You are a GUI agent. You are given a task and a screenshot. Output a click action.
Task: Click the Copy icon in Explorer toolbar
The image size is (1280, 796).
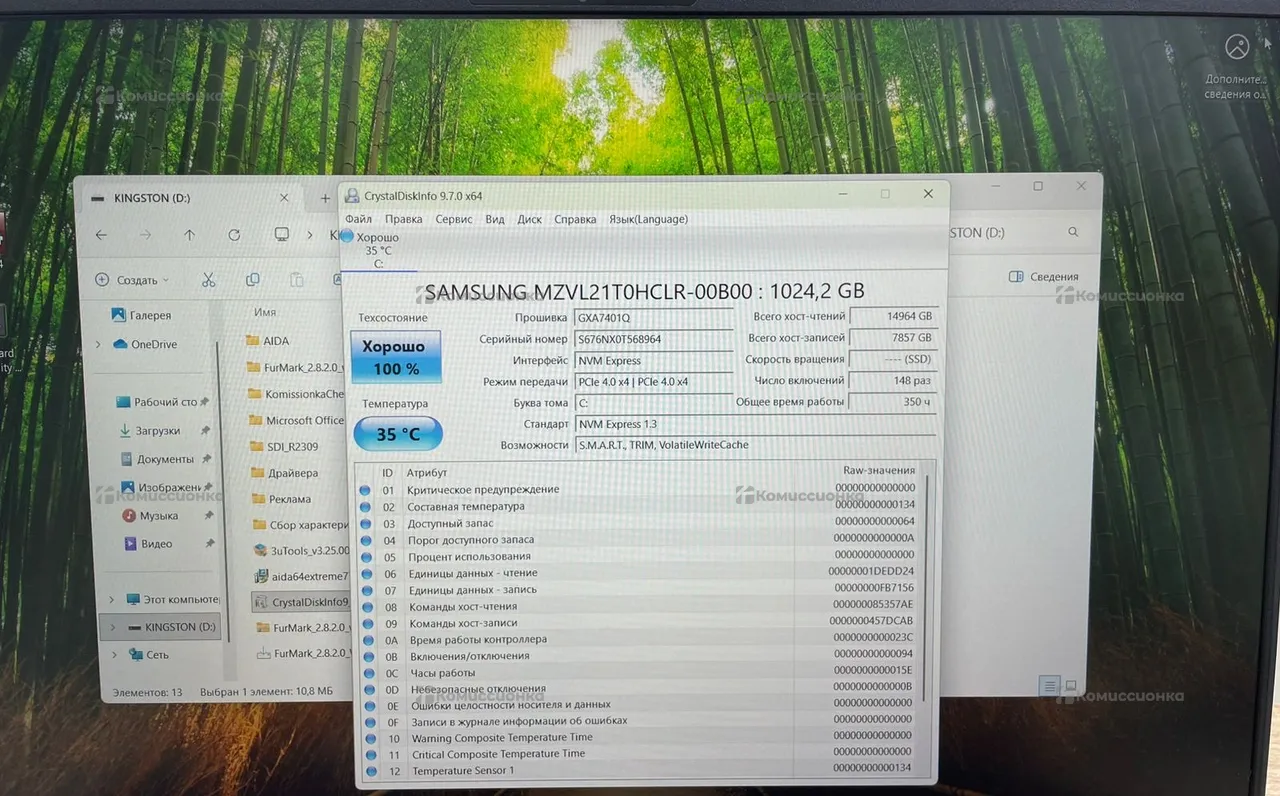253,280
